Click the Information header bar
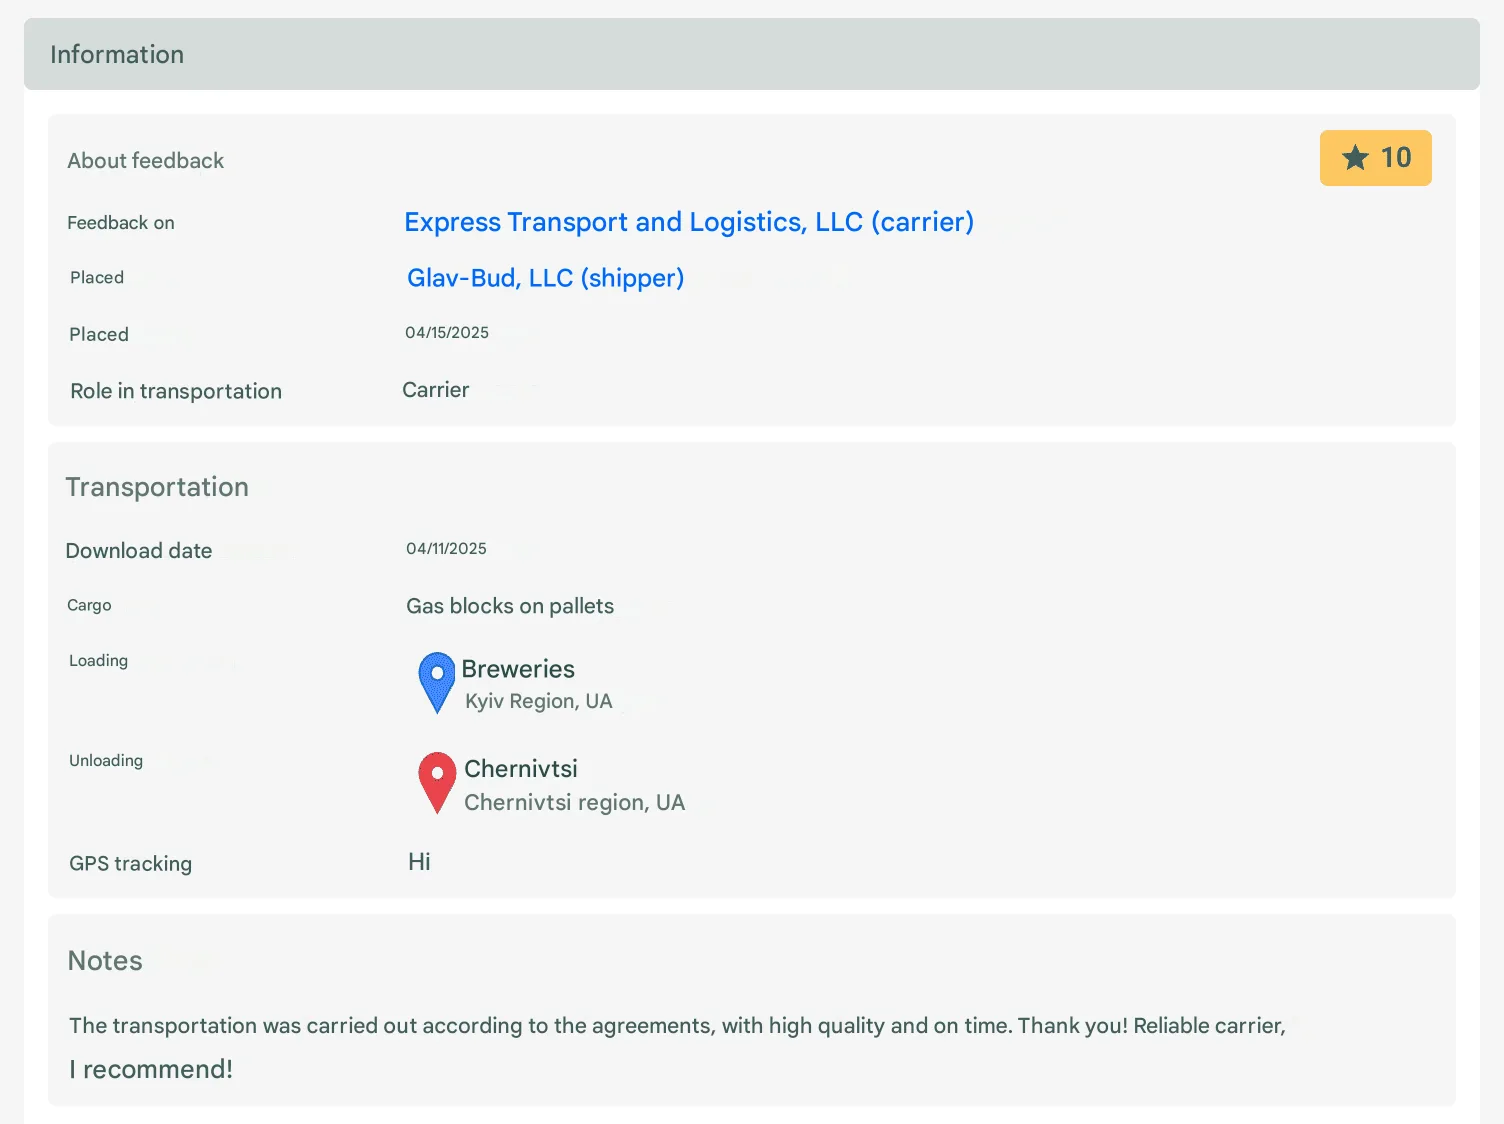Screen dimensions: 1504x1124 (x=752, y=54)
